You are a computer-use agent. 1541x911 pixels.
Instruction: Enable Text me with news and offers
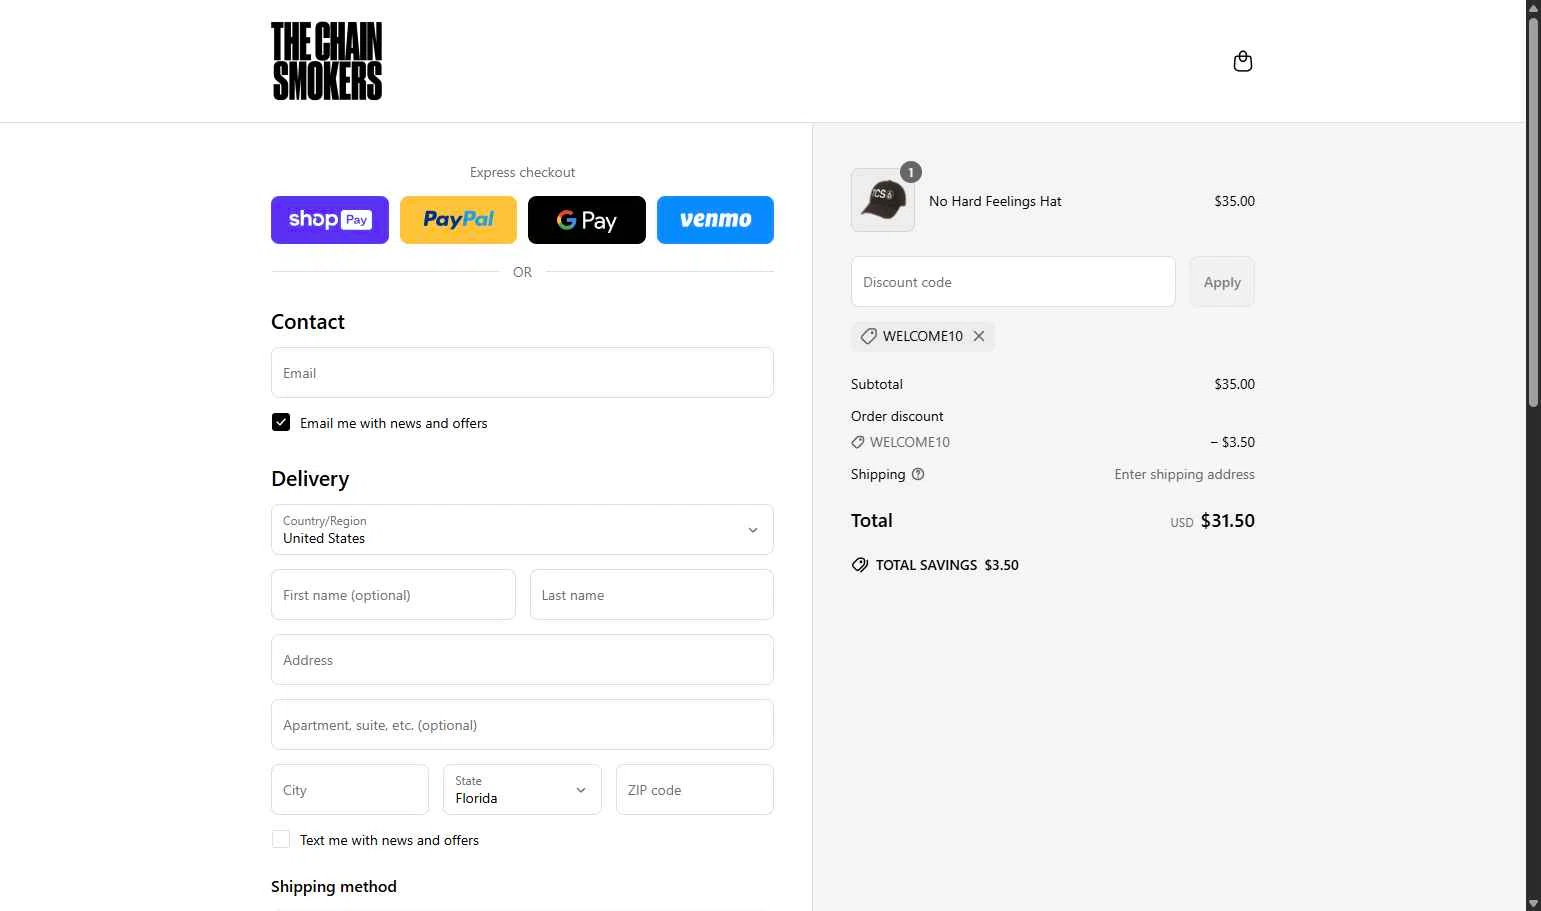pyautogui.click(x=281, y=839)
